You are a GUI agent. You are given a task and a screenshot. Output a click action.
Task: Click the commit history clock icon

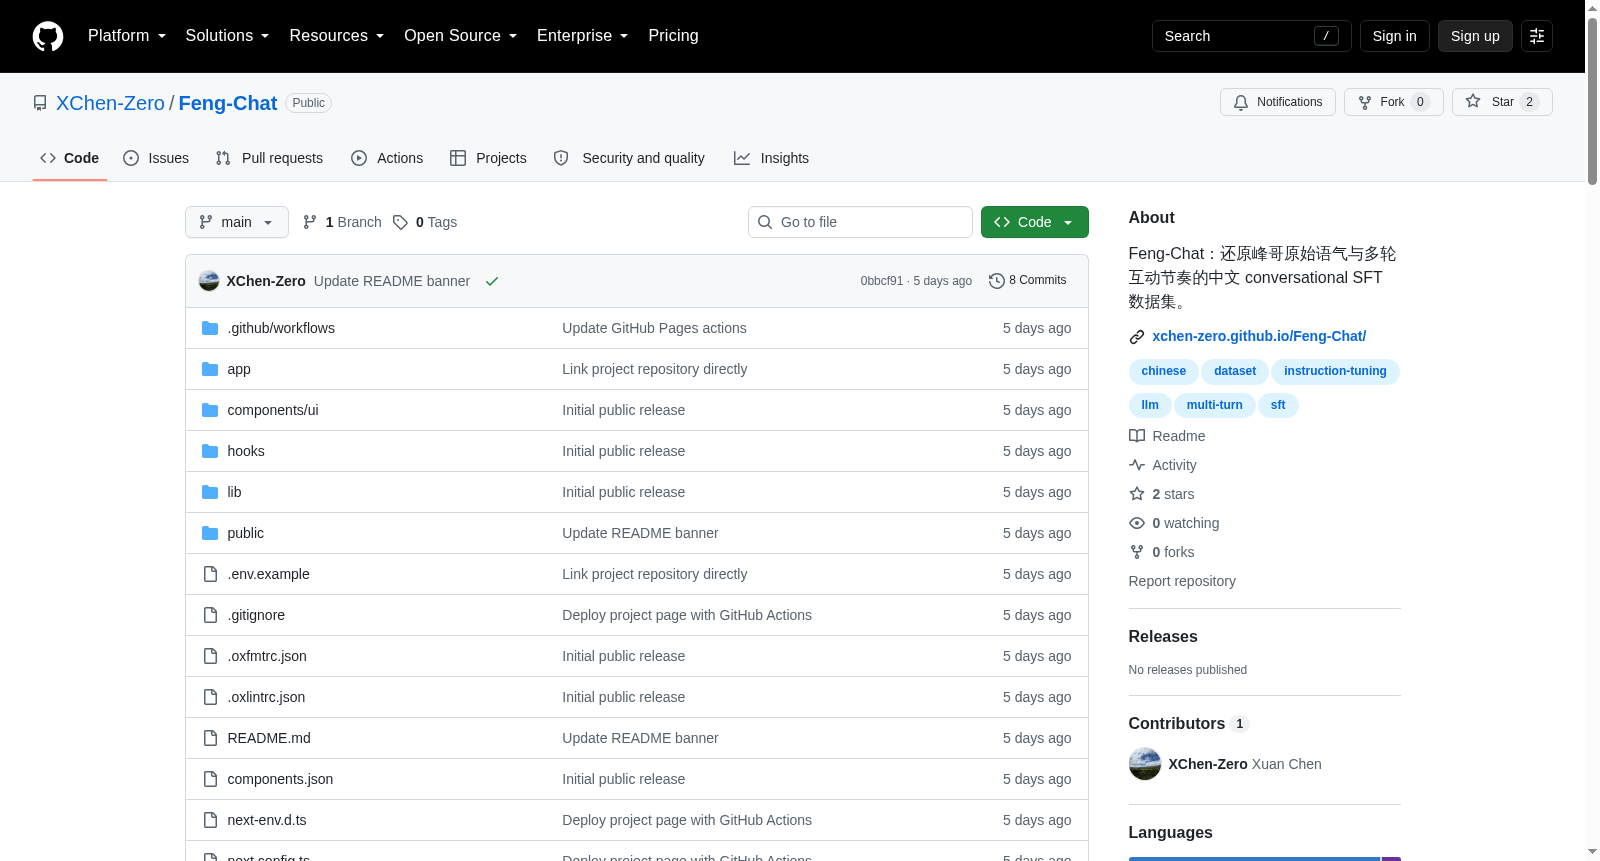pyautogui.click(x=996, y=281)
